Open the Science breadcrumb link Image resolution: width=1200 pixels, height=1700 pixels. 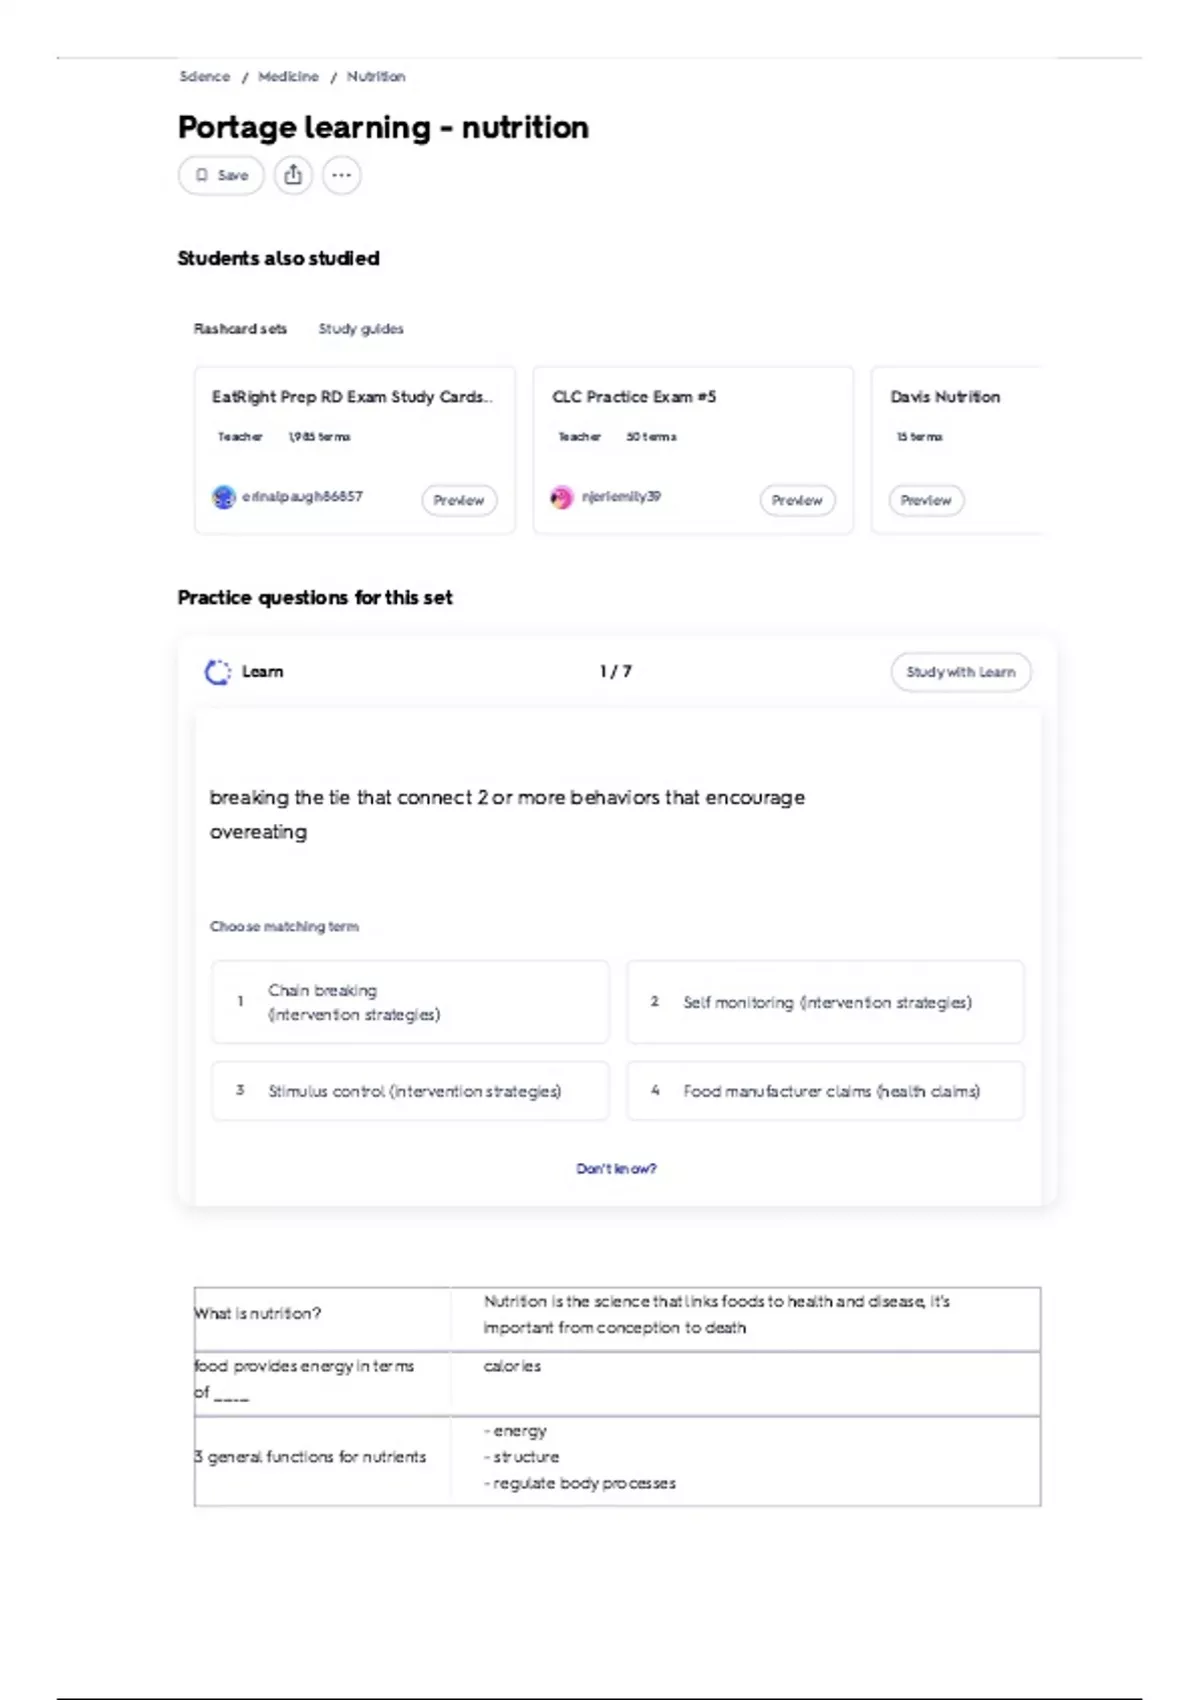204,77
